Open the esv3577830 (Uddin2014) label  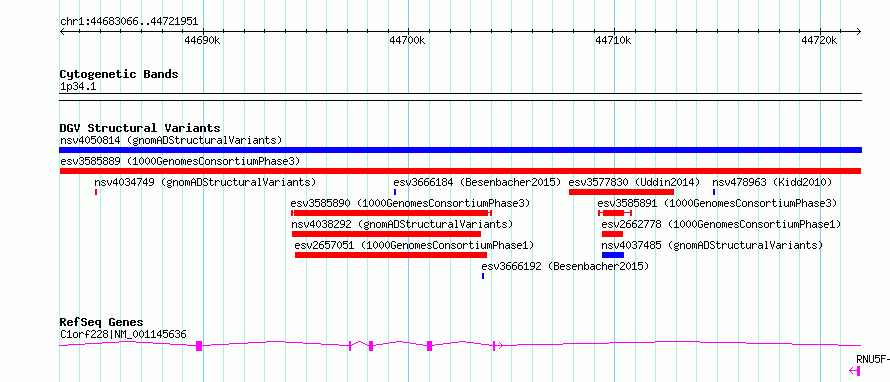[x=635, y=182]
